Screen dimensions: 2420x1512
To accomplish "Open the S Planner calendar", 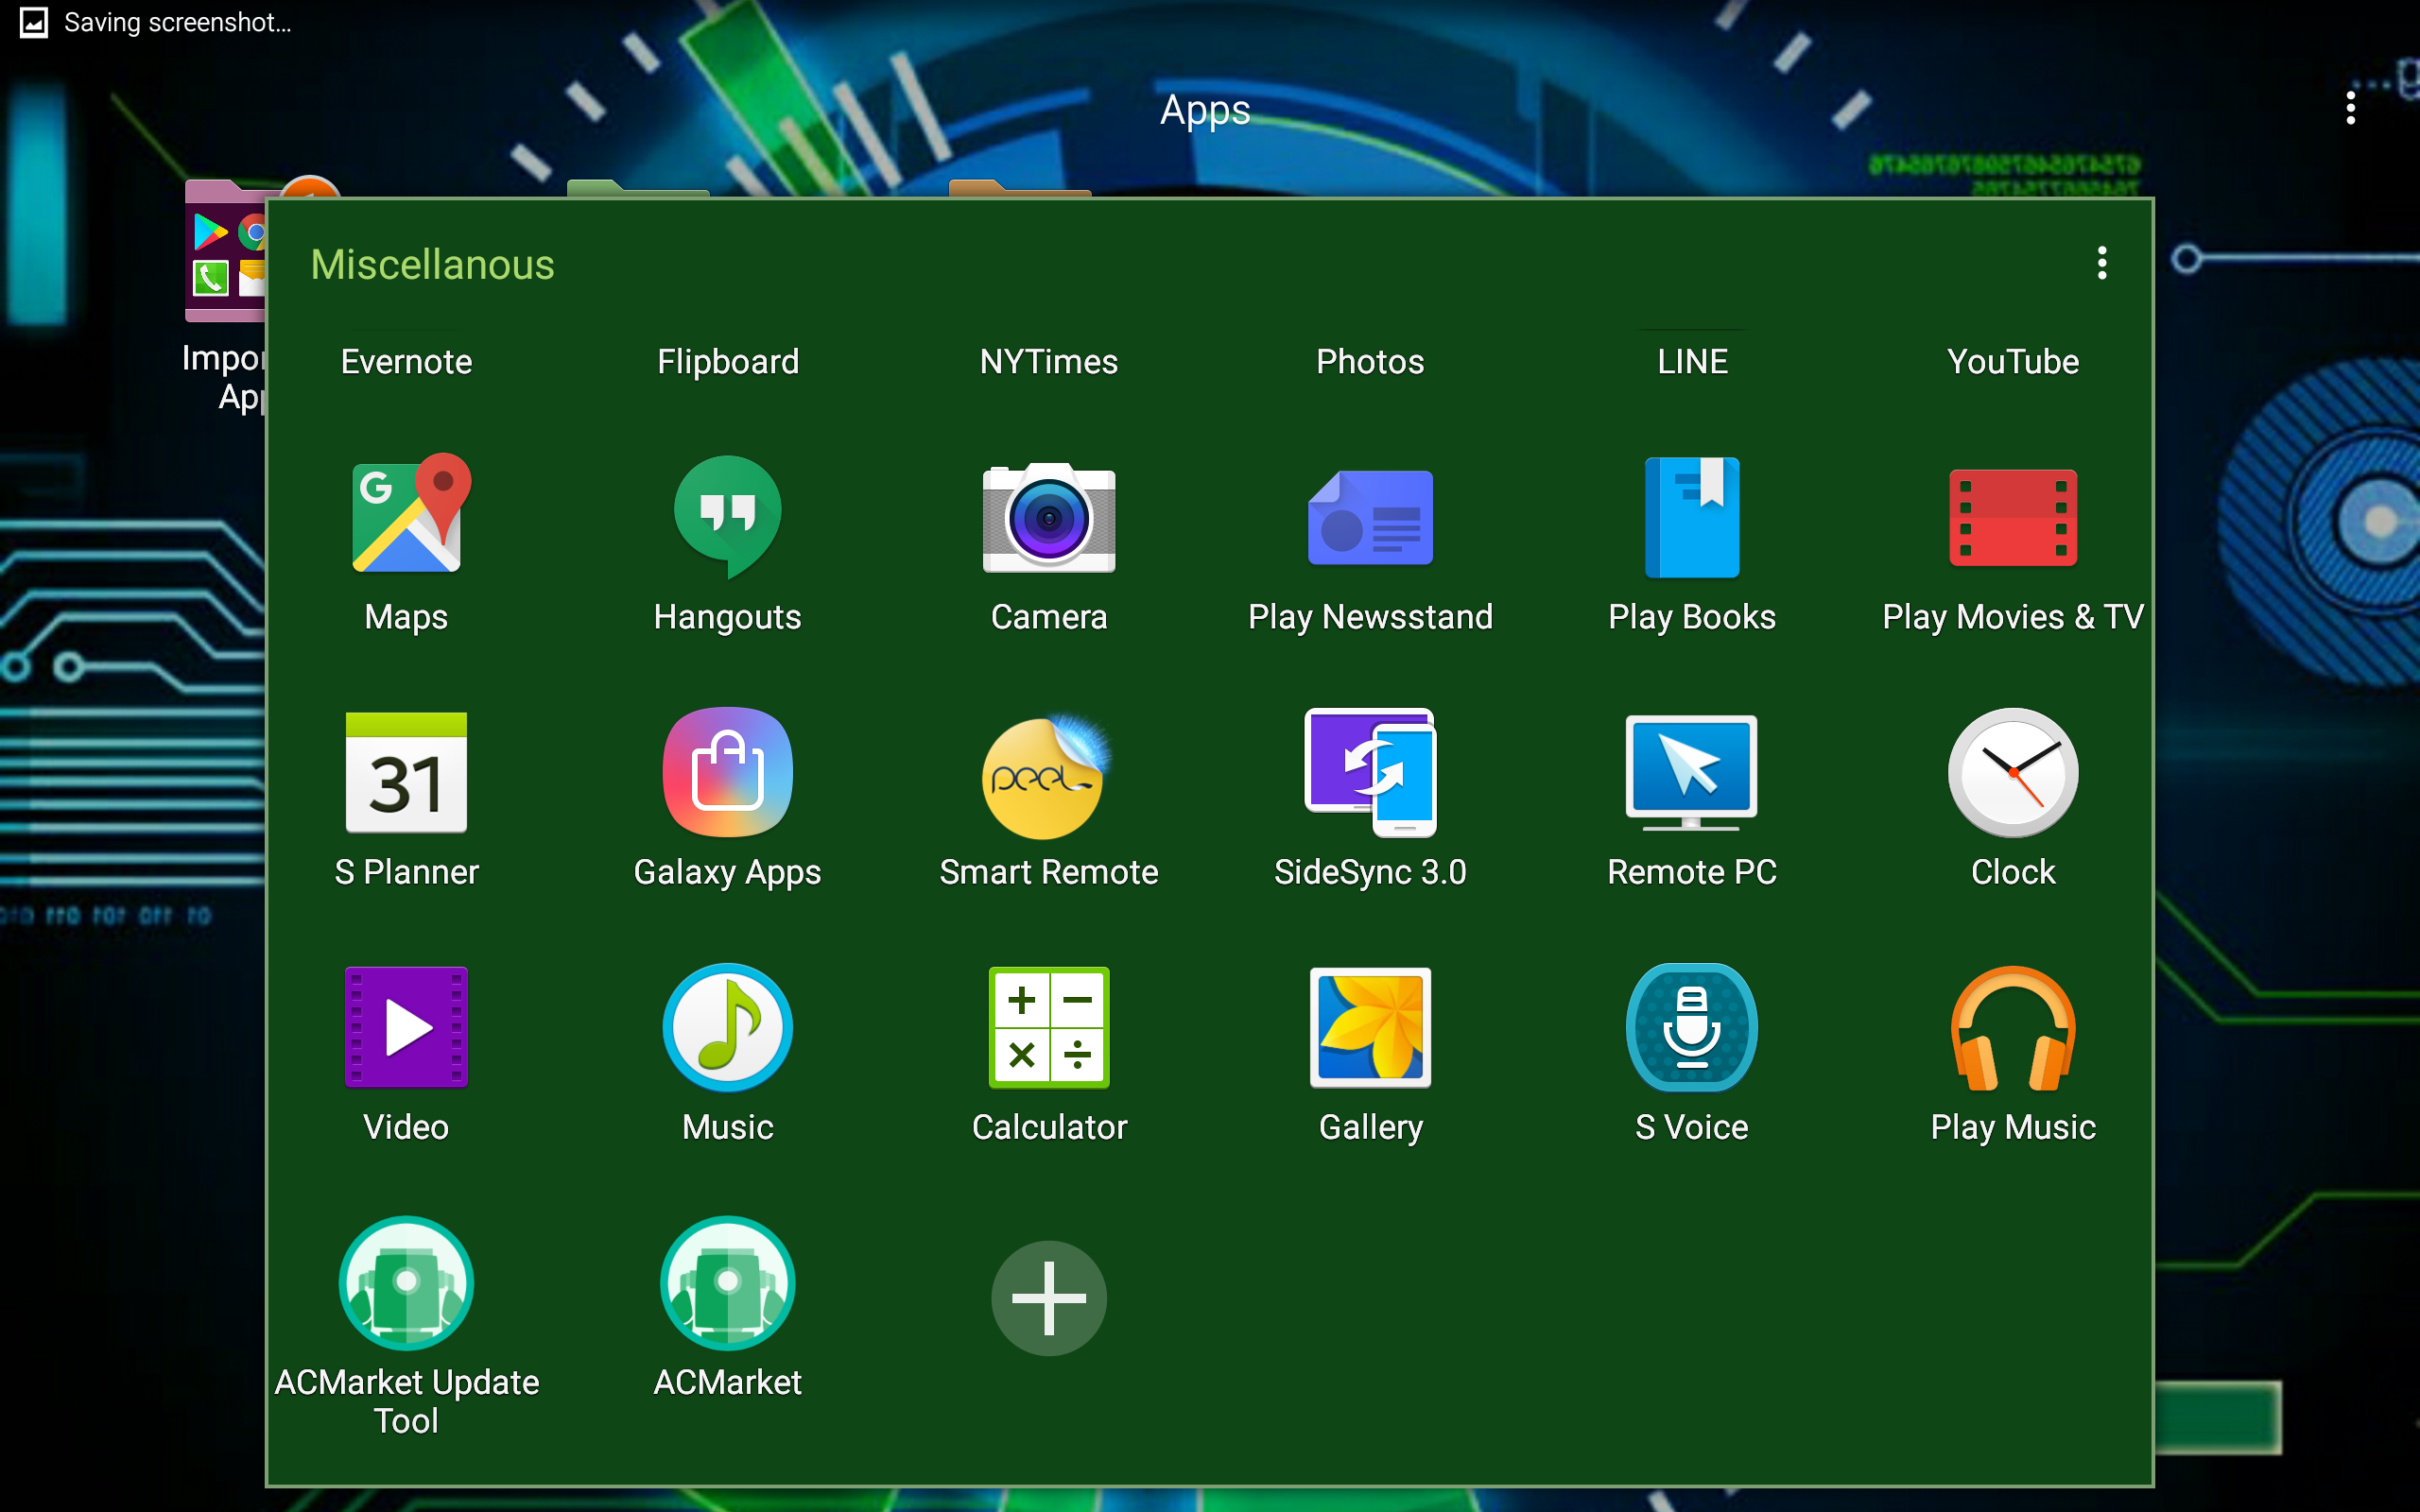I will (406, 772).
